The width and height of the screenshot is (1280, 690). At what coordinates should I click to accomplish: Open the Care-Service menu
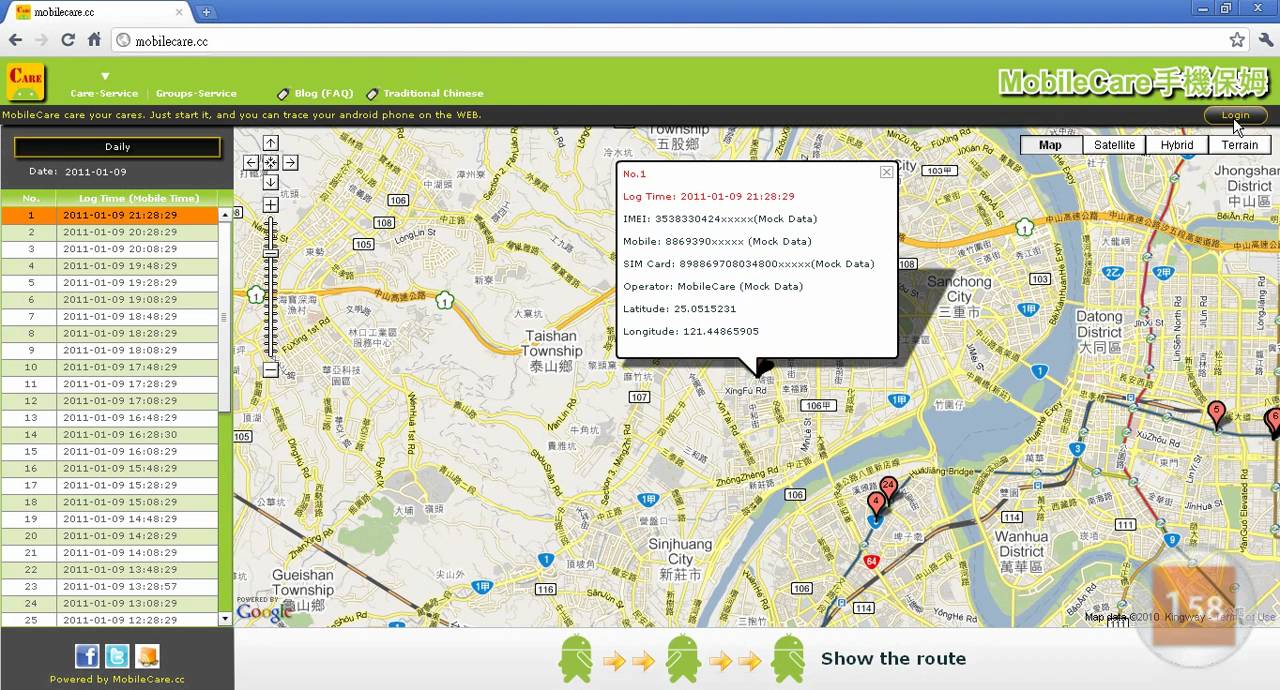coord(104,93)
